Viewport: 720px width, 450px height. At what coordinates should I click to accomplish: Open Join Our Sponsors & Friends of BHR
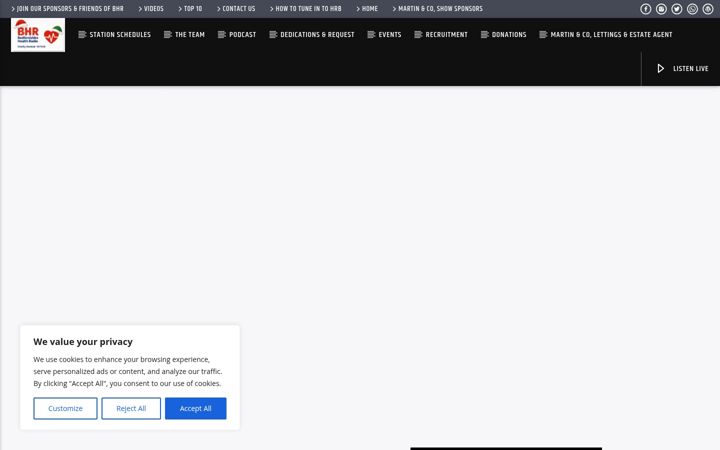click(x=68, y=9)
